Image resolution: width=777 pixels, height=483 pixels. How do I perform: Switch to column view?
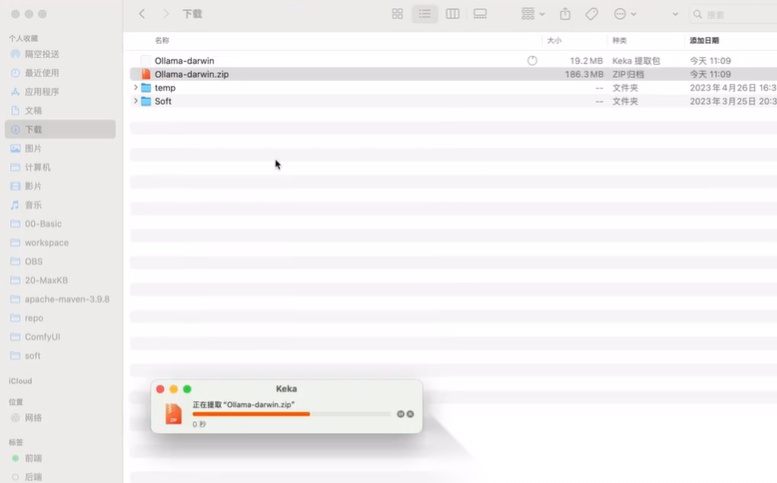(452, 14)
